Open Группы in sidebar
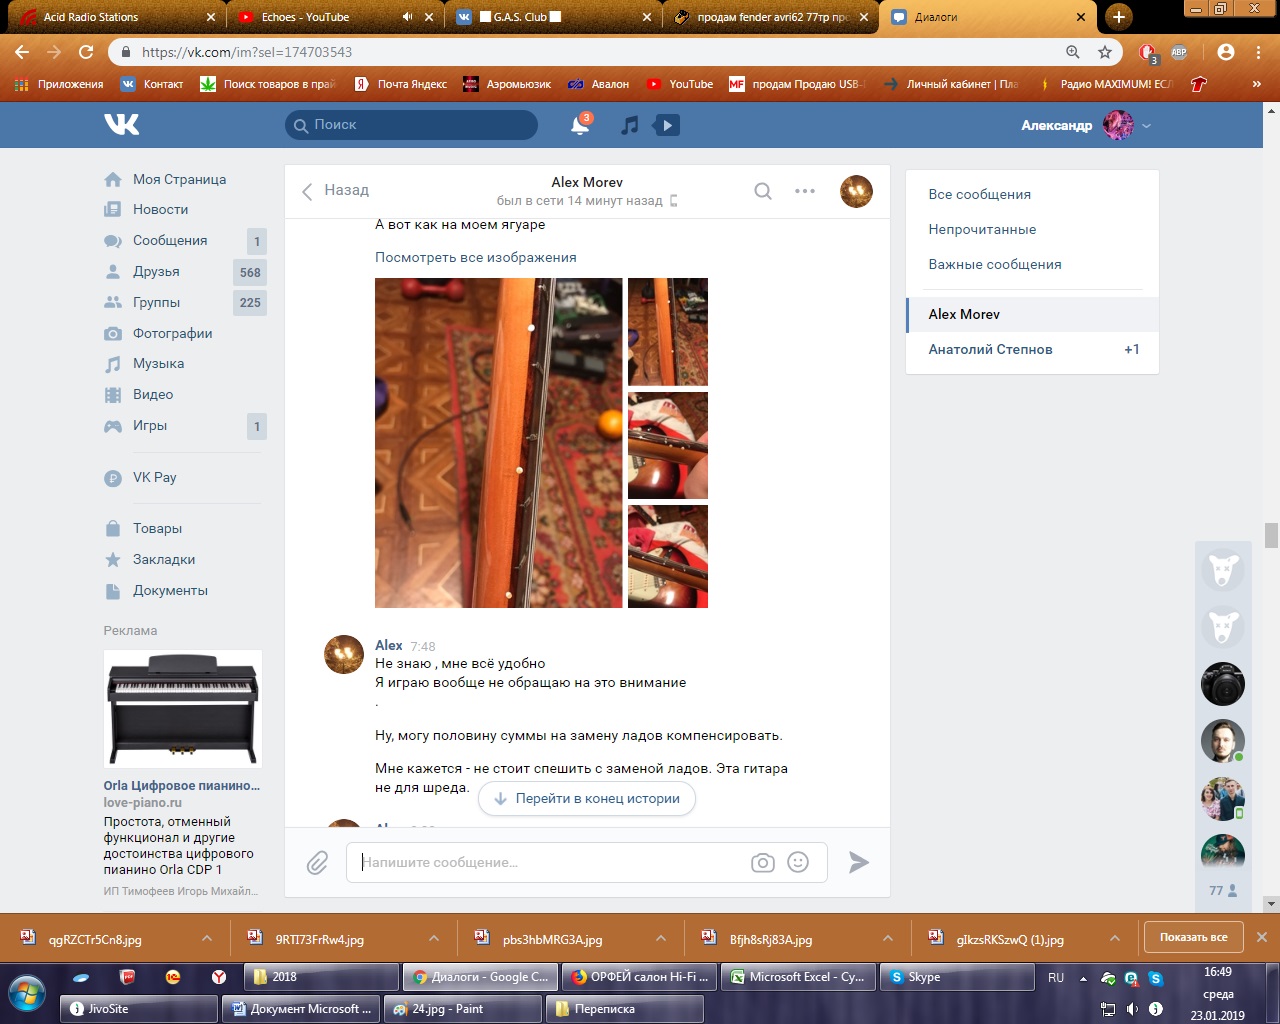This screenshot has height=1024, width=1280. click(x=156, y=302)
